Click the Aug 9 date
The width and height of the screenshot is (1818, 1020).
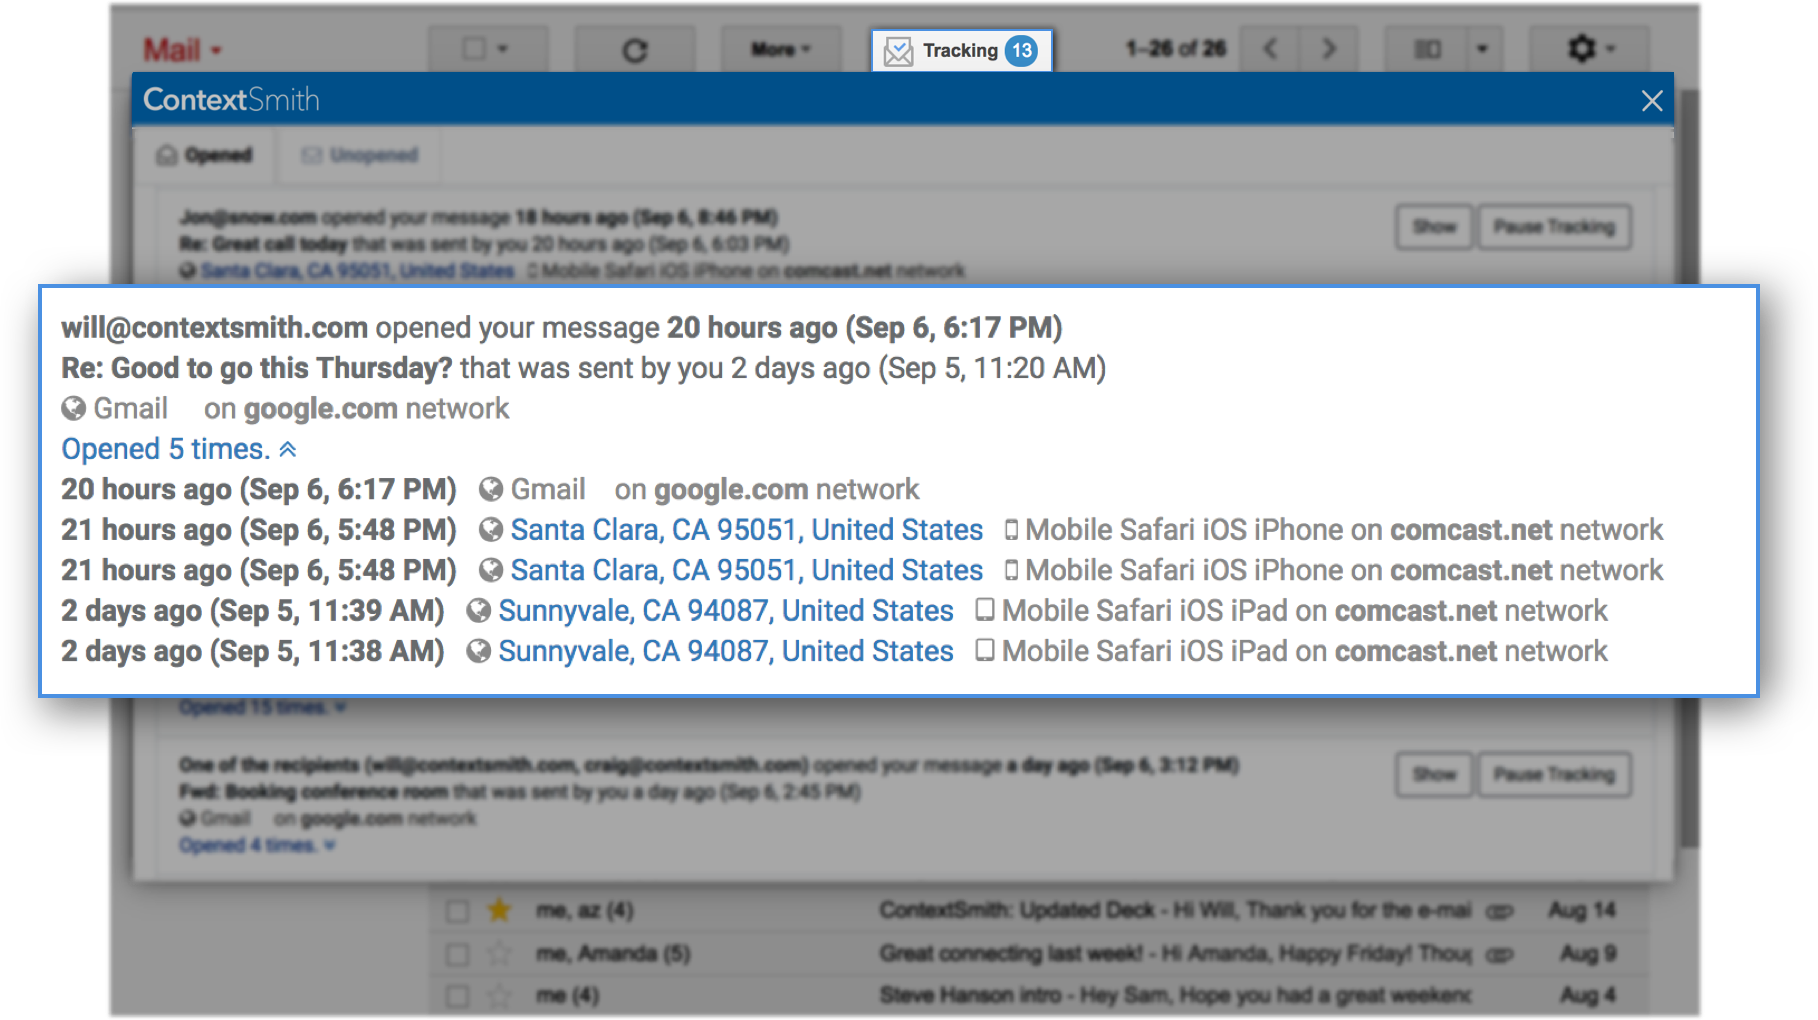pos(1588,953)
